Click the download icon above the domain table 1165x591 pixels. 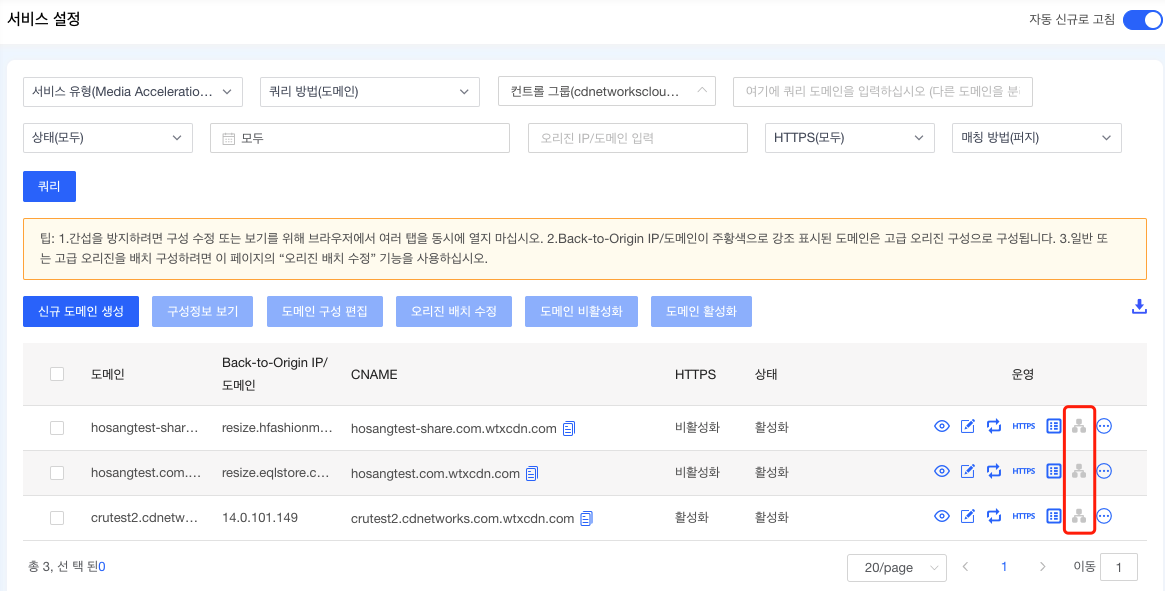[x=1139, y=307]
